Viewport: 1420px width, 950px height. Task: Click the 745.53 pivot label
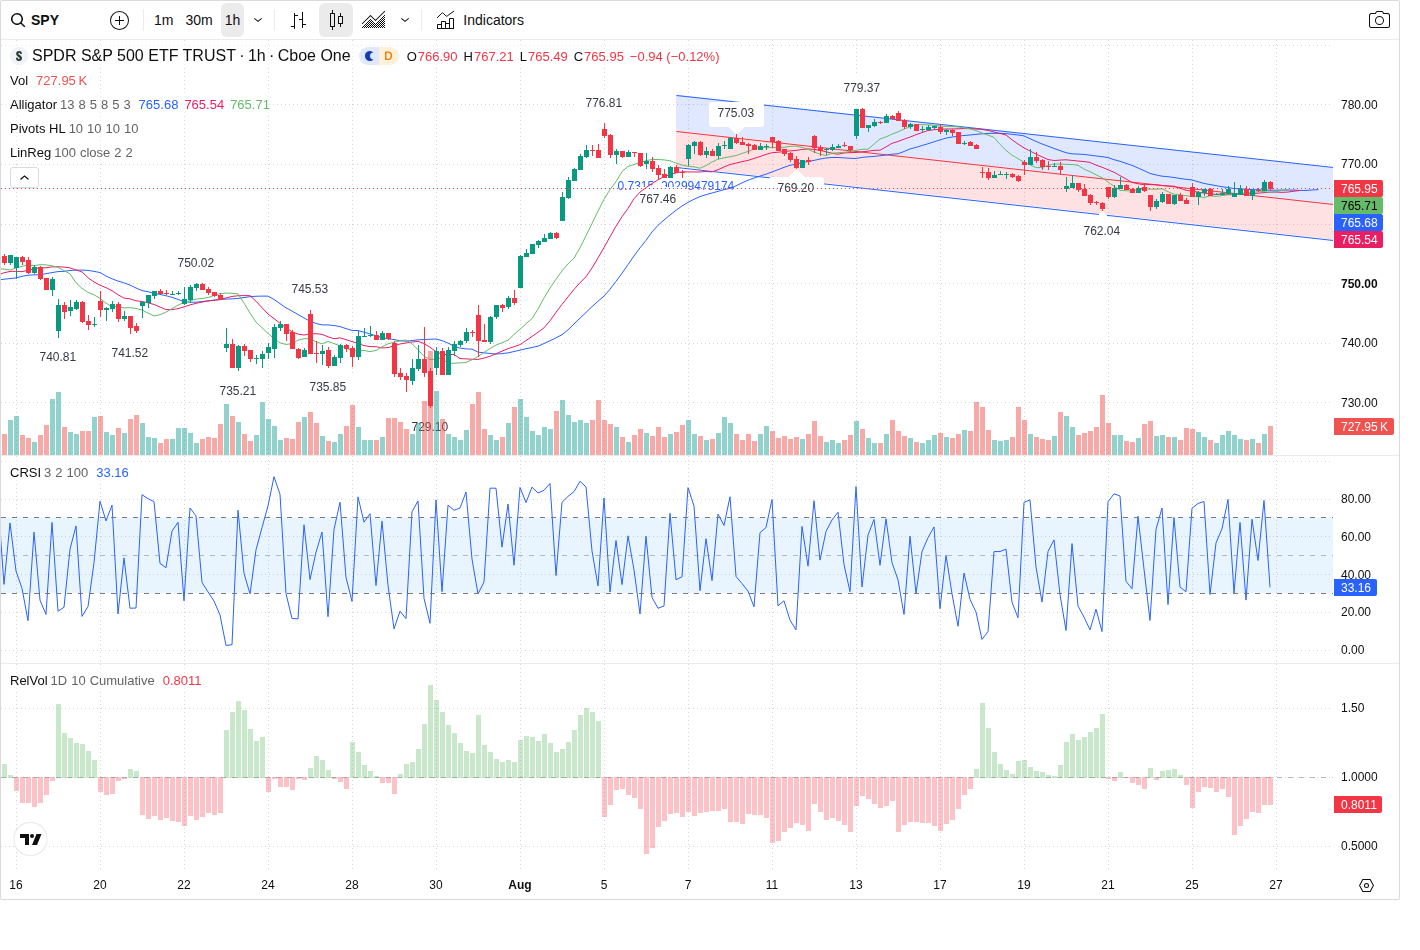coord(310,289)
